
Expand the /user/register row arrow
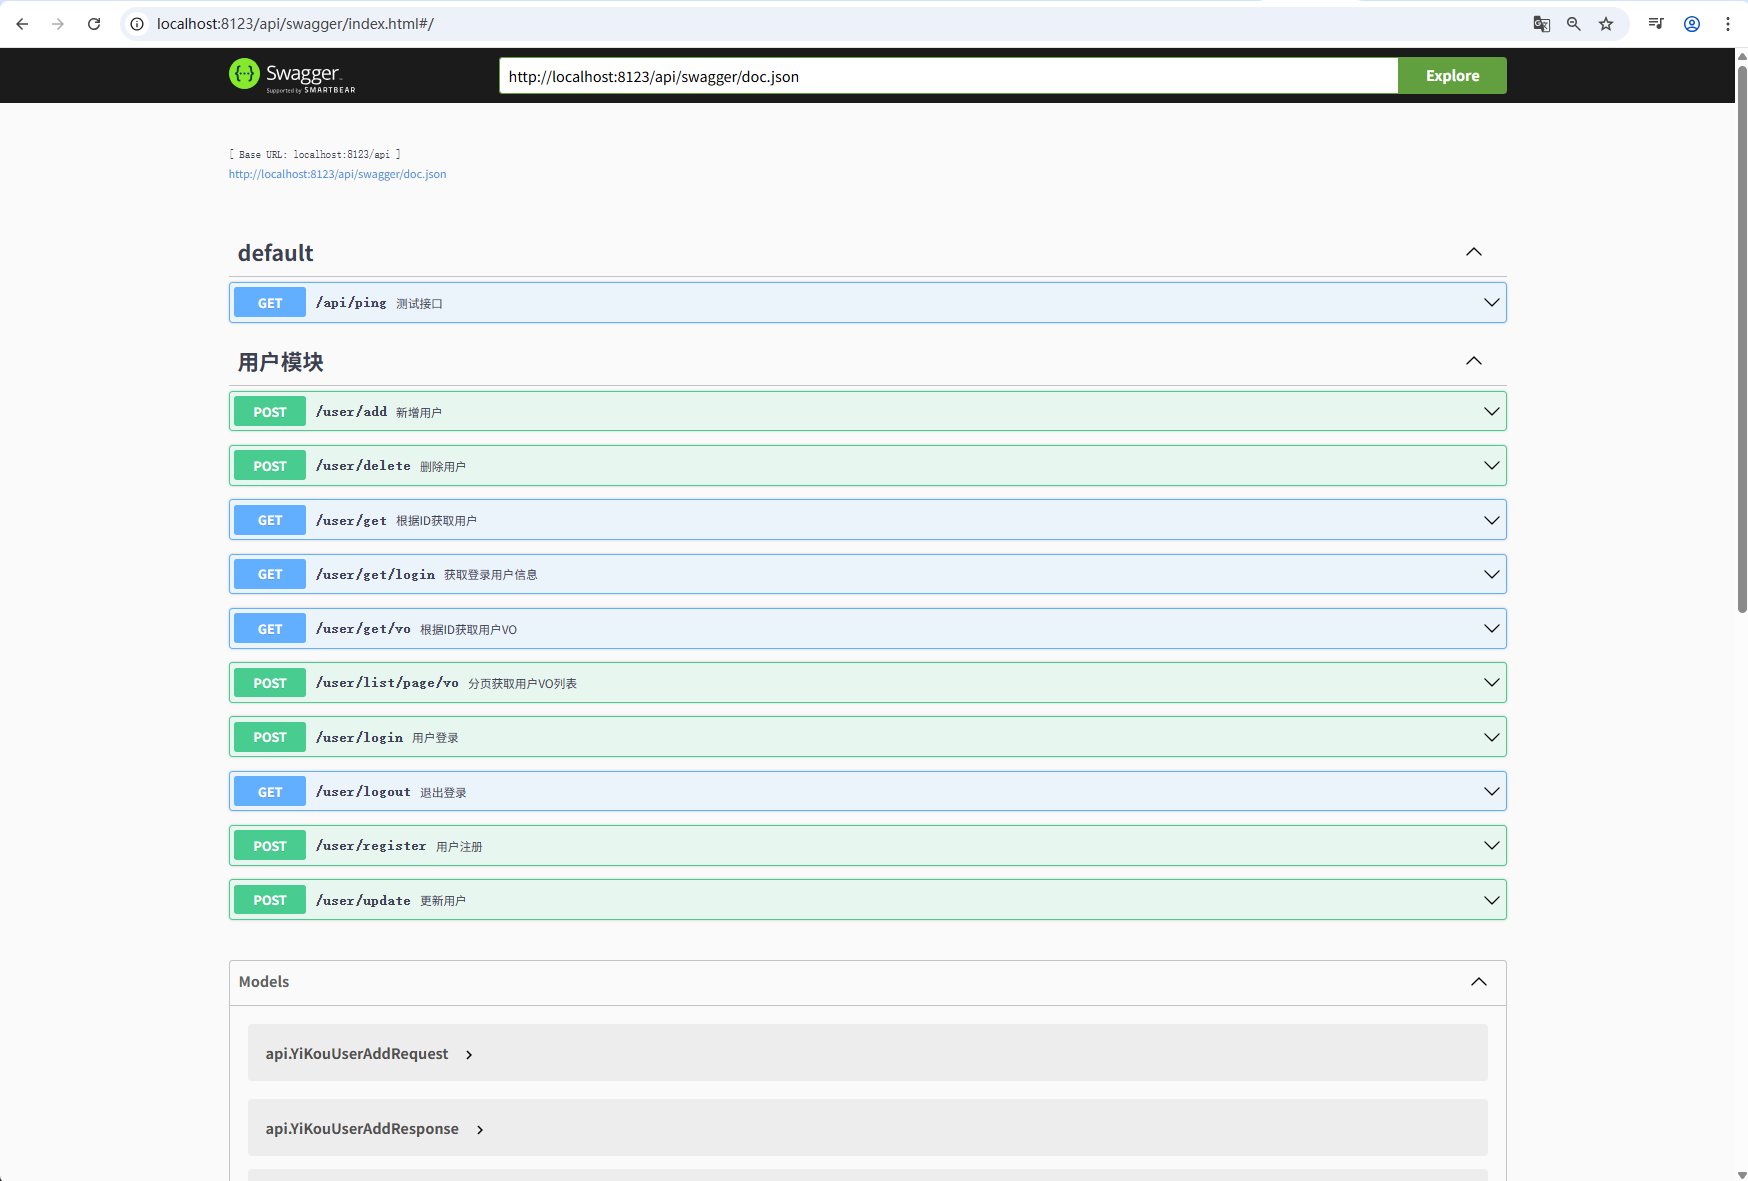click(1491, 846)
